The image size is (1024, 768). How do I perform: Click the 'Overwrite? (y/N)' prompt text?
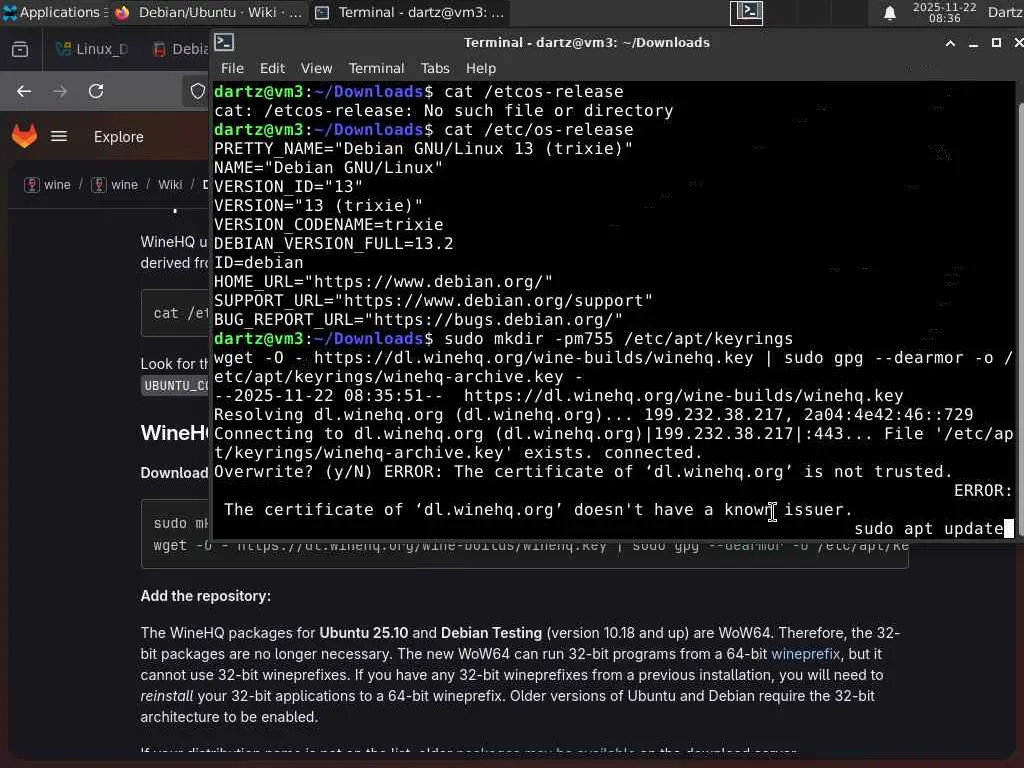[x=293, y=472]
